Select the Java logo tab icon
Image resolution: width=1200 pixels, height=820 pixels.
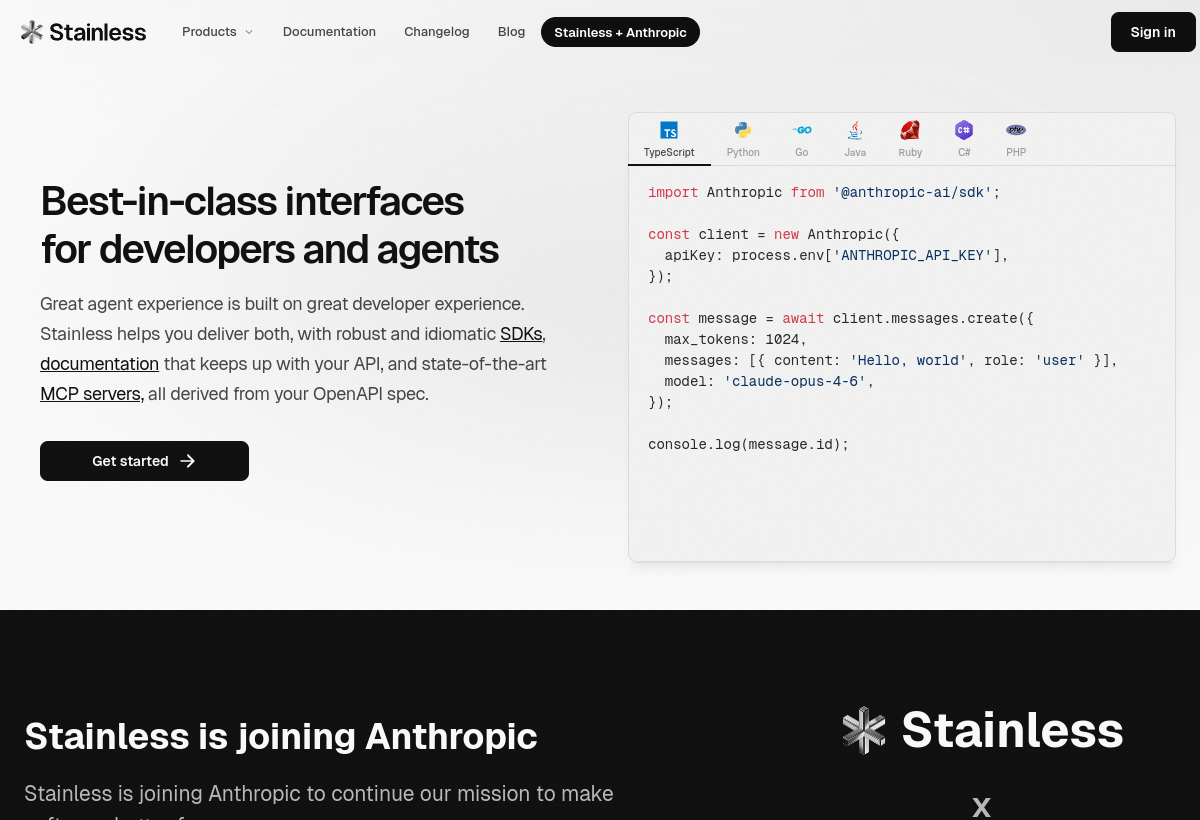tap(855, 130)
